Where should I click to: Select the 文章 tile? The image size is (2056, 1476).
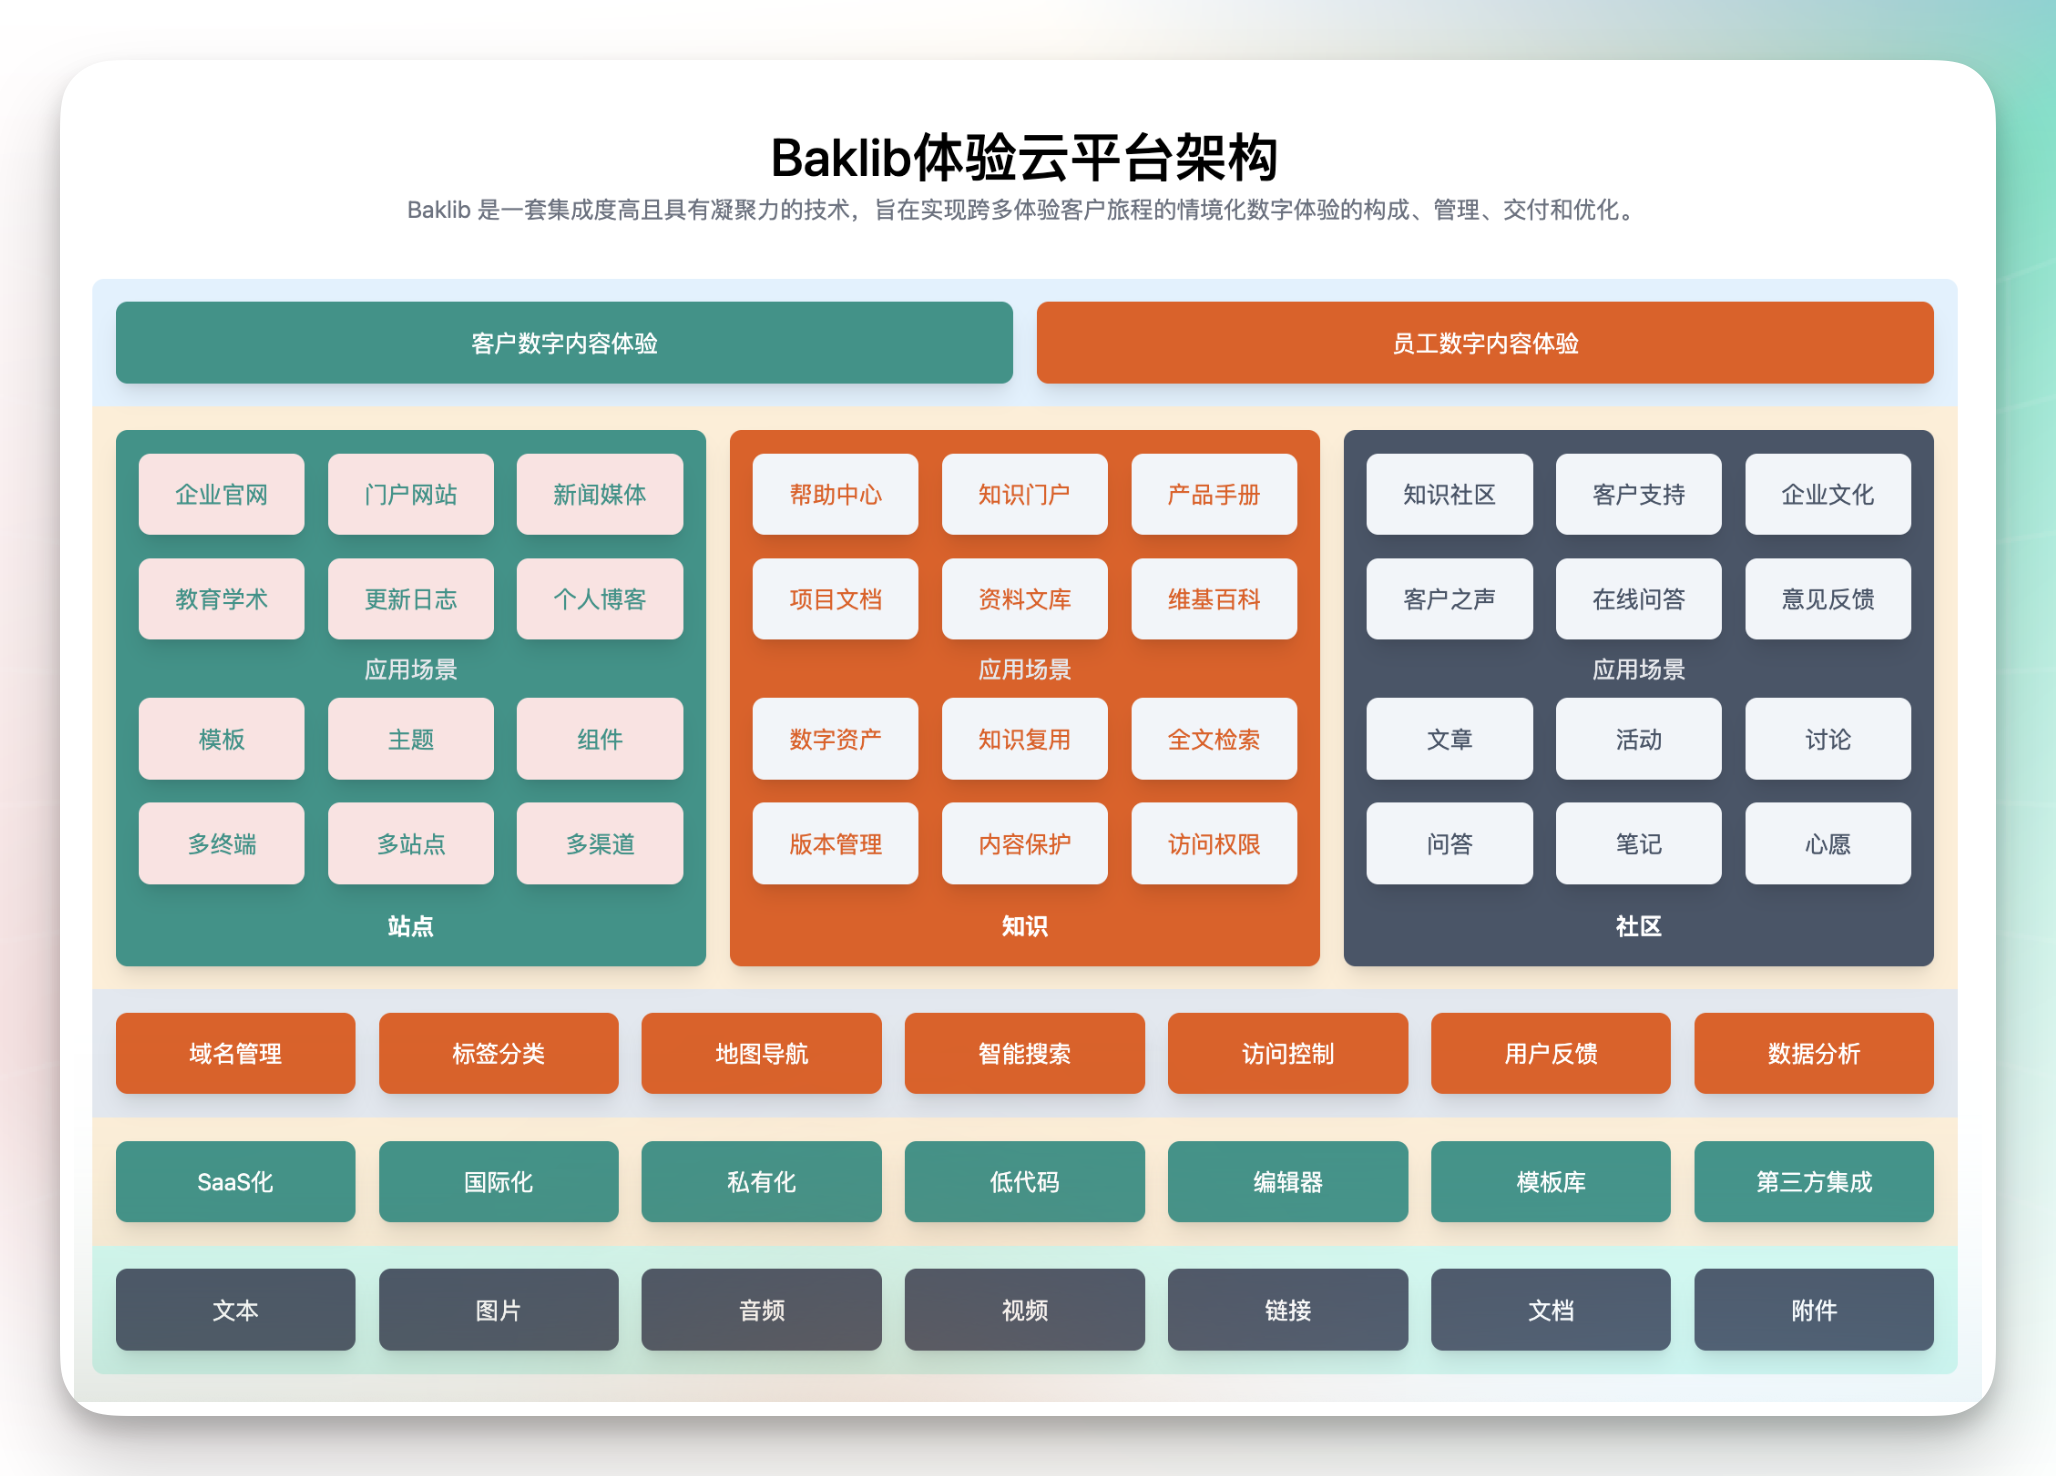pos(1449,739)
